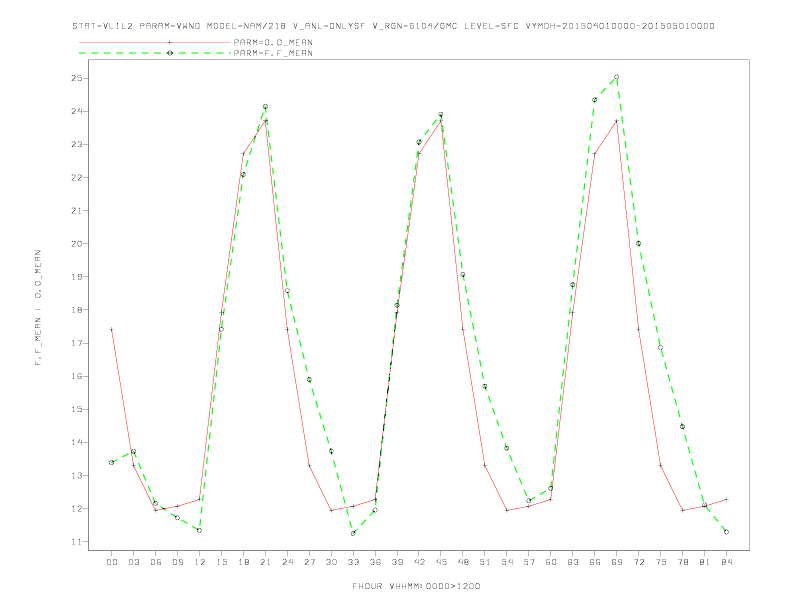The image size is (792, 612).
Task: Click the red plus marker in the legend
Action: point(170,42)
